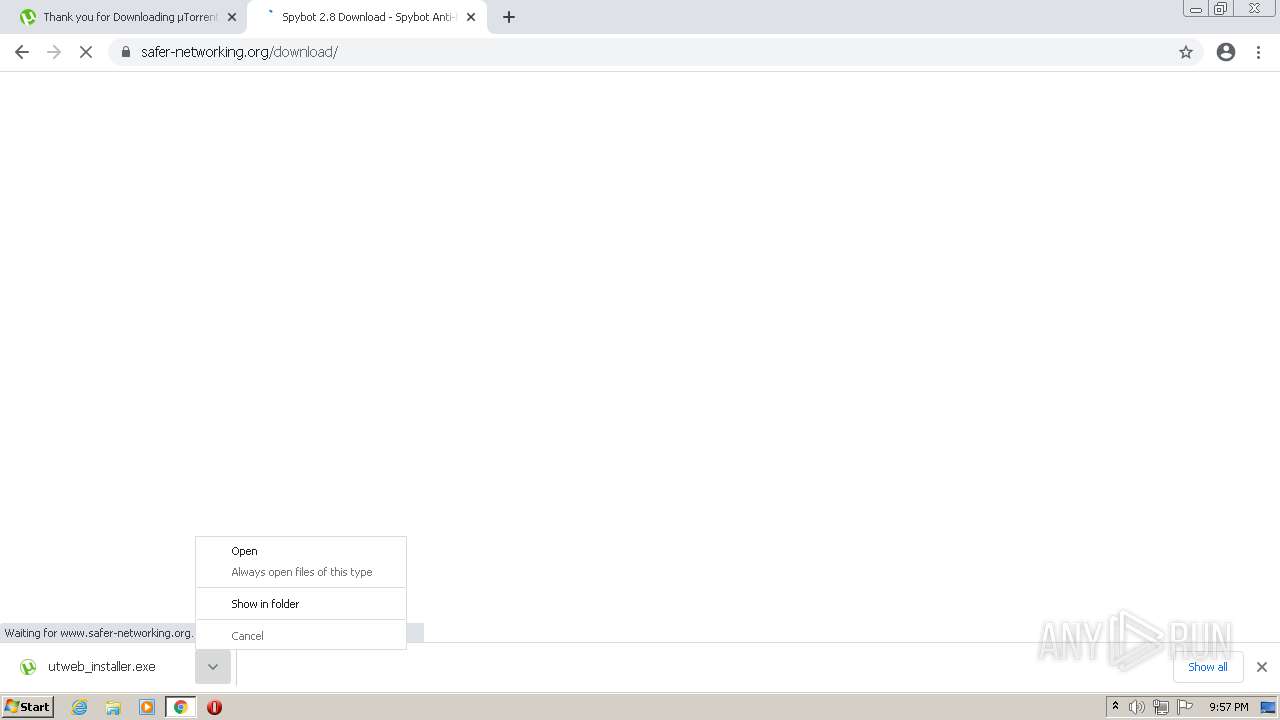Stop loading the page

tap(86, 52)
